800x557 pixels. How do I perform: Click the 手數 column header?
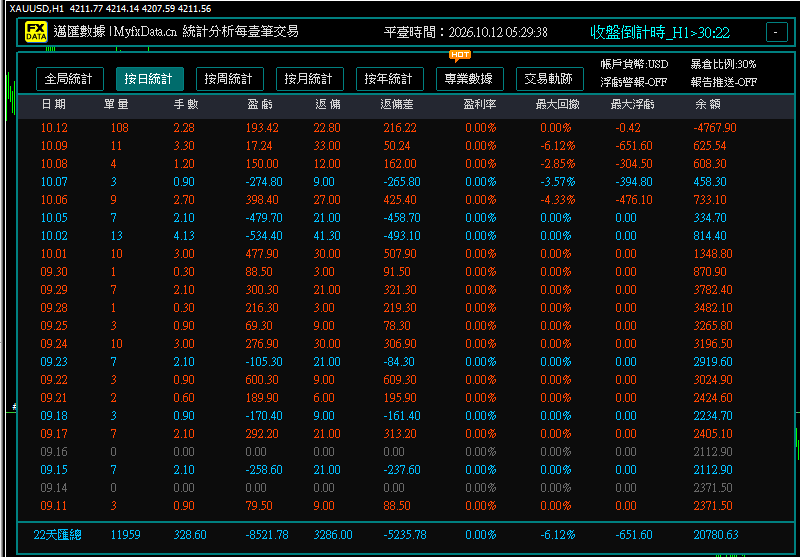coord(186,105)
